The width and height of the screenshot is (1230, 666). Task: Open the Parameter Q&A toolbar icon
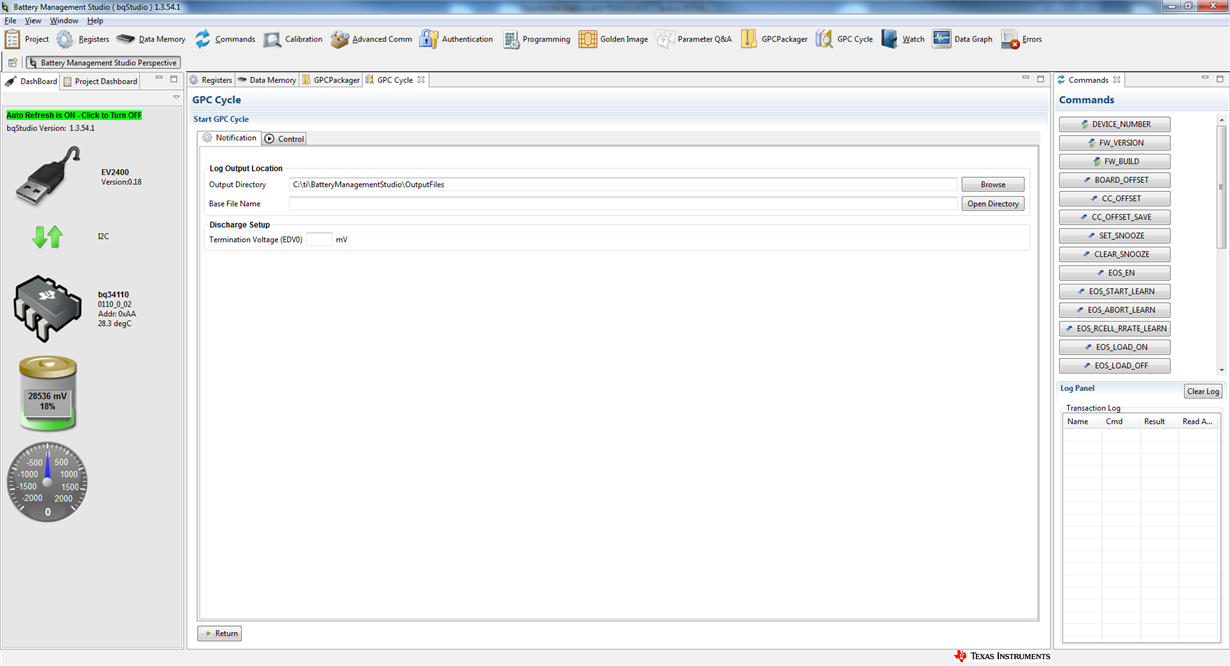click(665, 39)
